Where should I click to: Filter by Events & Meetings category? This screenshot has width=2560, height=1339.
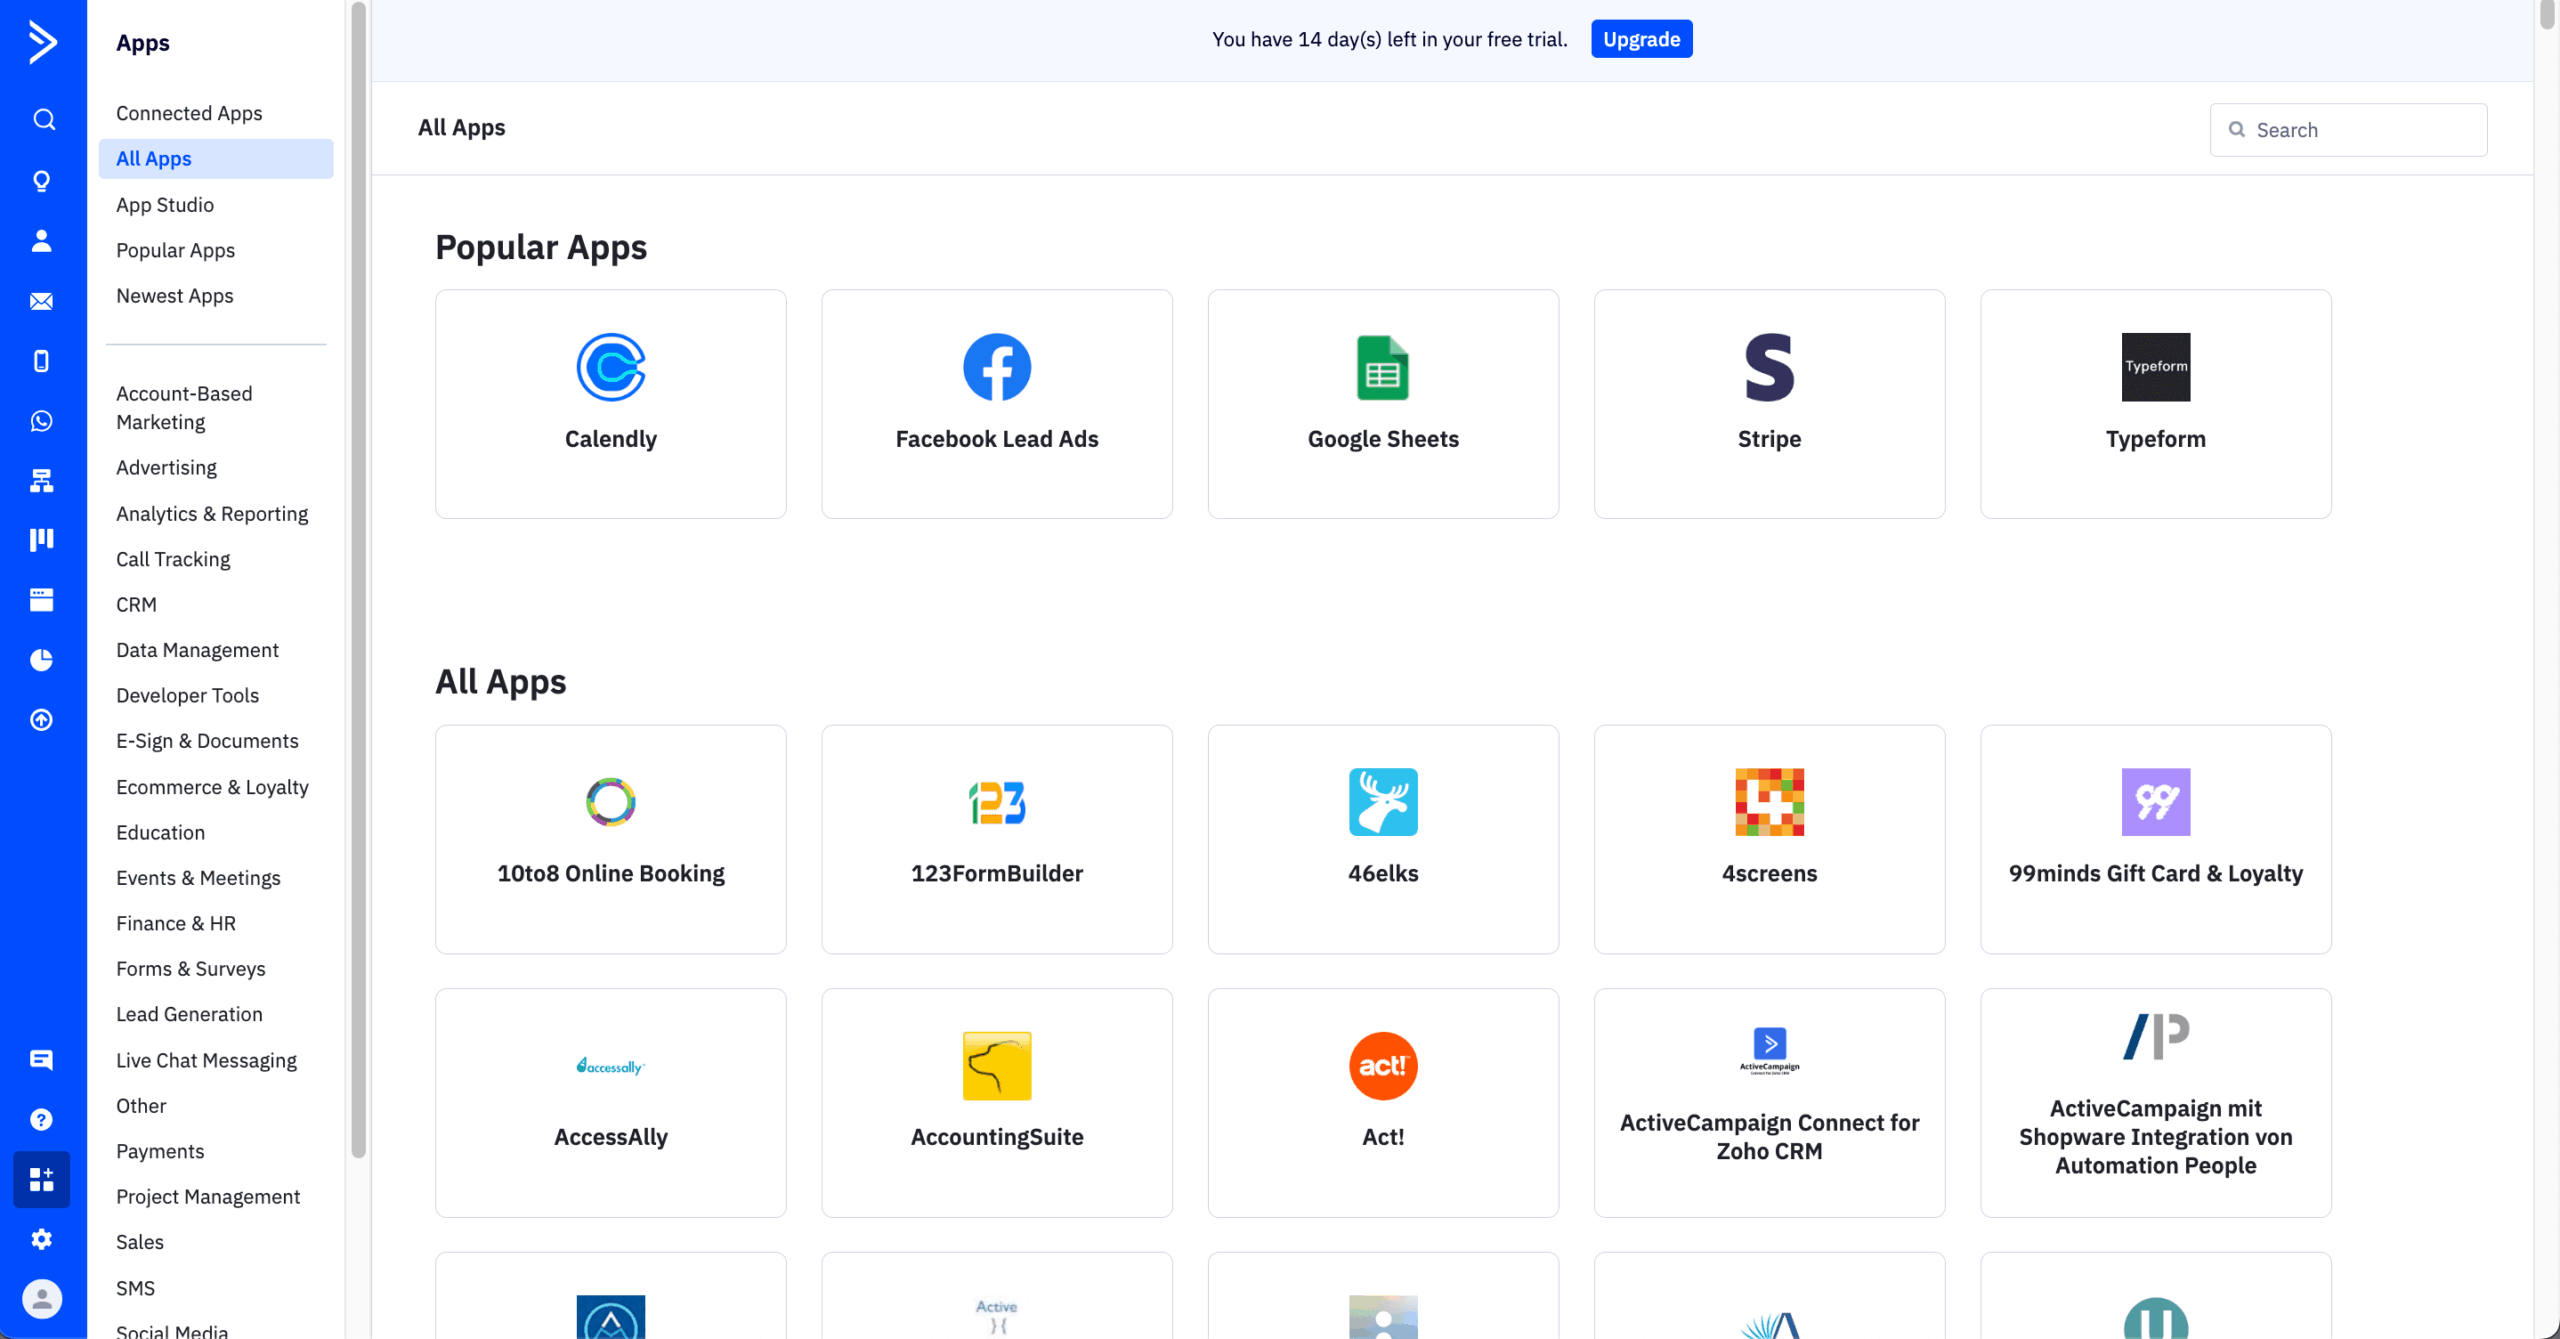198,878
